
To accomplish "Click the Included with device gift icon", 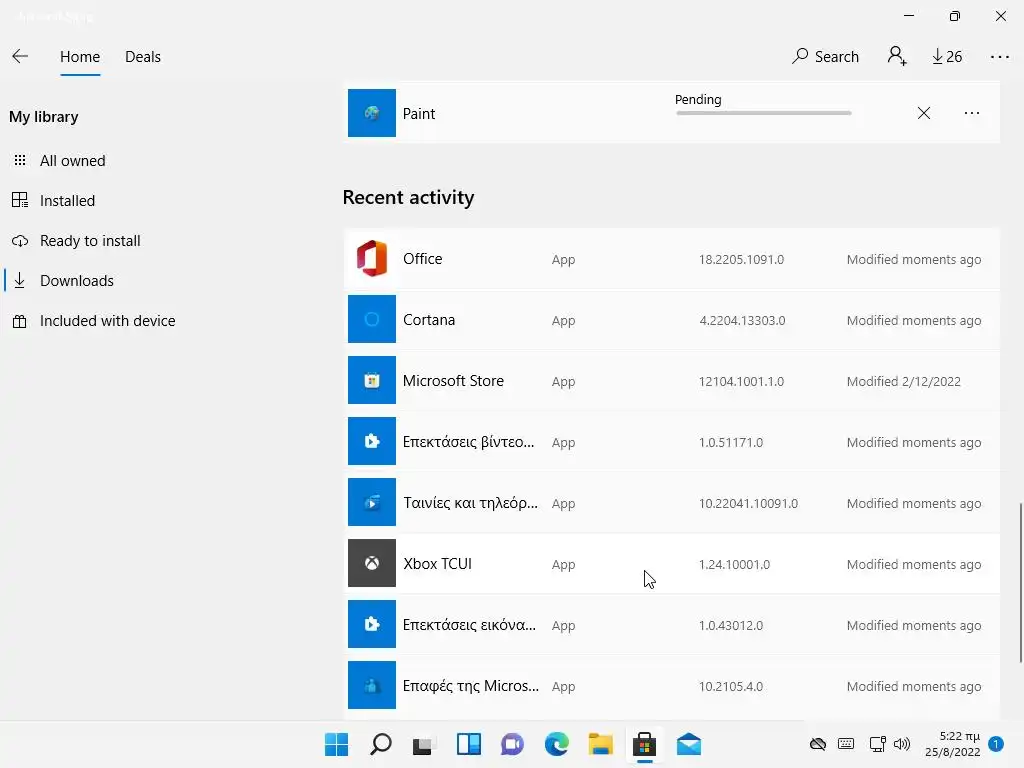I will pos(20,321).
